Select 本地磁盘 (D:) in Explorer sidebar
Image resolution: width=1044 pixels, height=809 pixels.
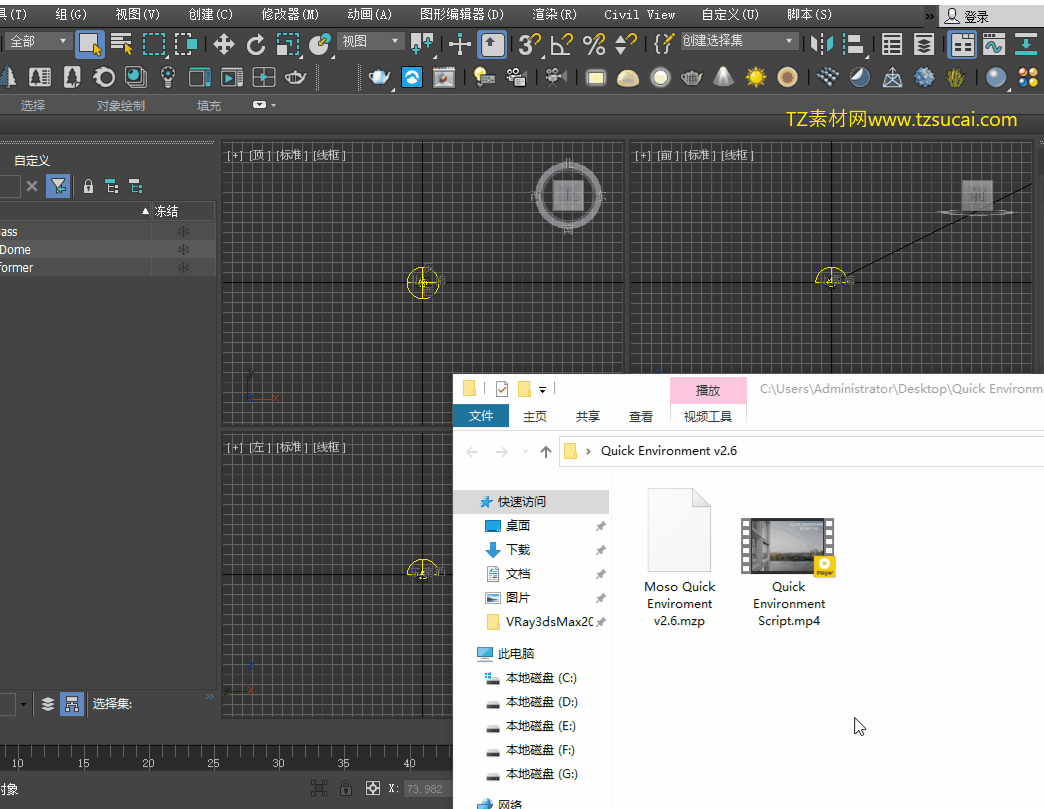[x=541, y=702]
